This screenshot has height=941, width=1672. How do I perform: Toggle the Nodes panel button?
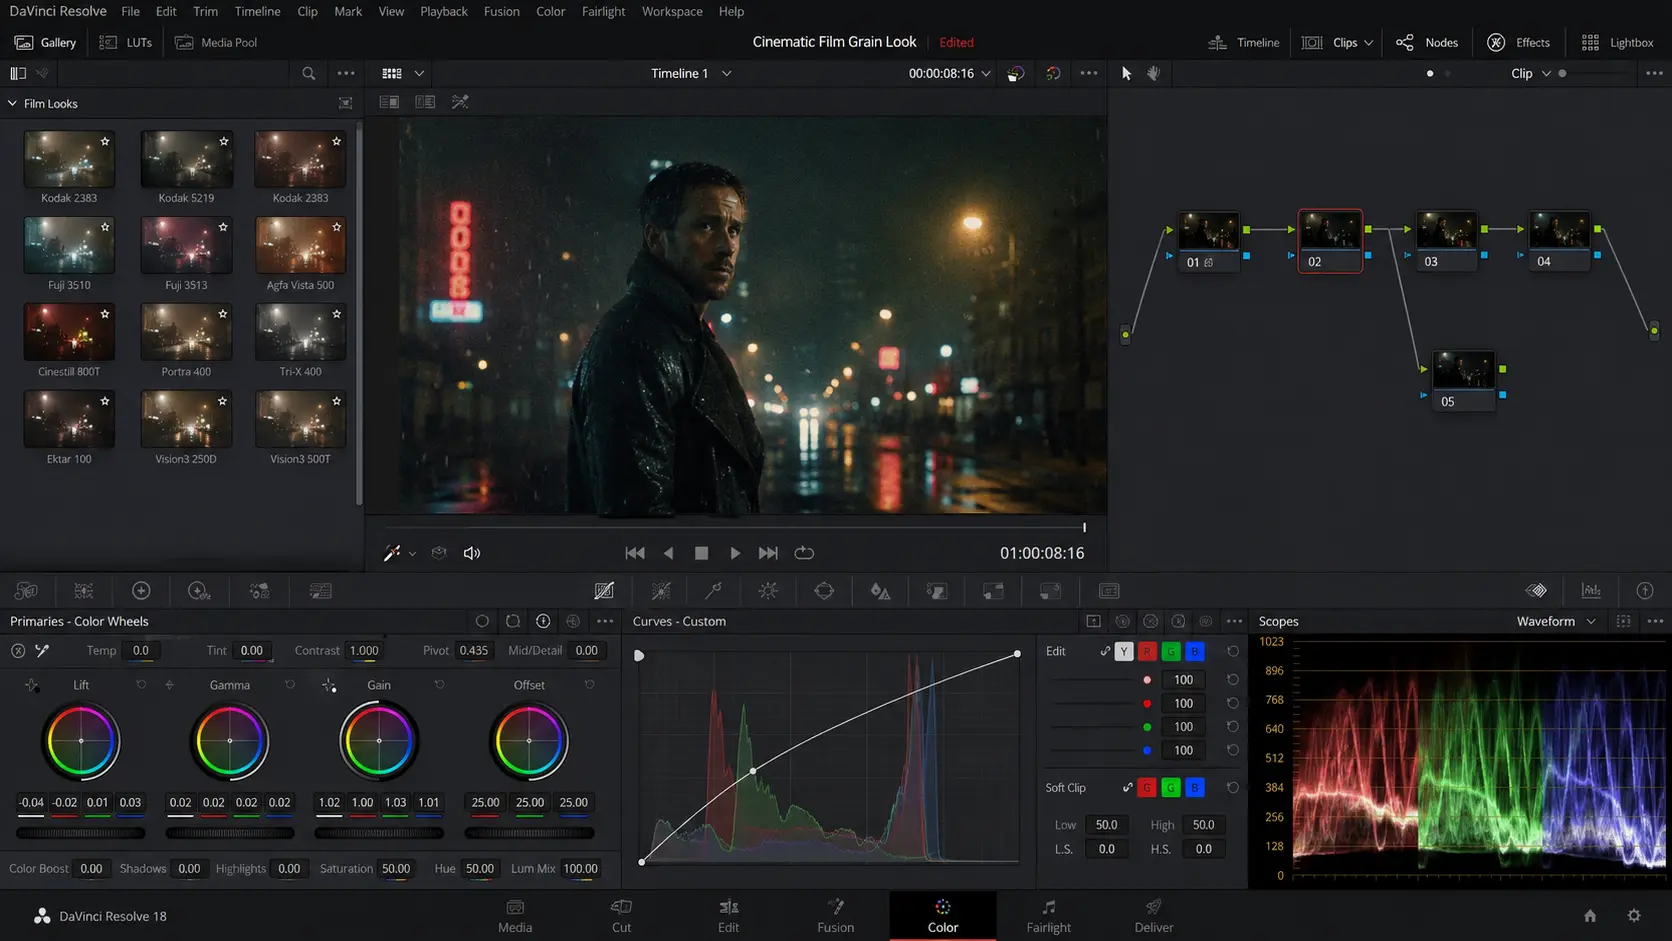[x=1427, y=43]
